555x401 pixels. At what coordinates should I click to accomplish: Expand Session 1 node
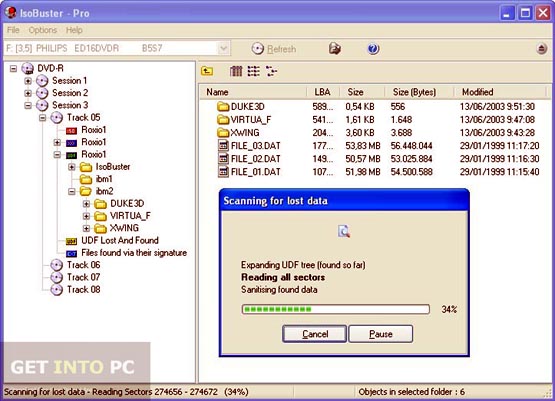[x=28, y=81]
